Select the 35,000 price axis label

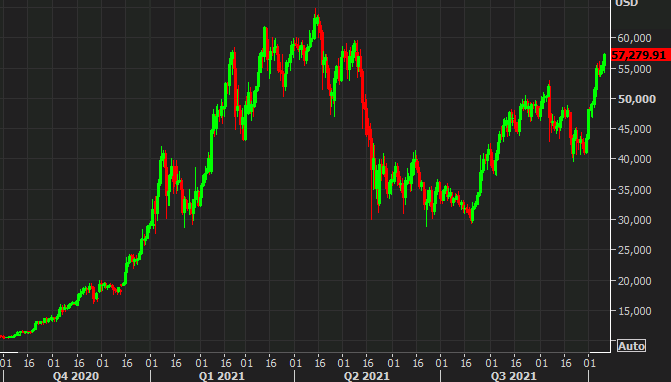634,190
